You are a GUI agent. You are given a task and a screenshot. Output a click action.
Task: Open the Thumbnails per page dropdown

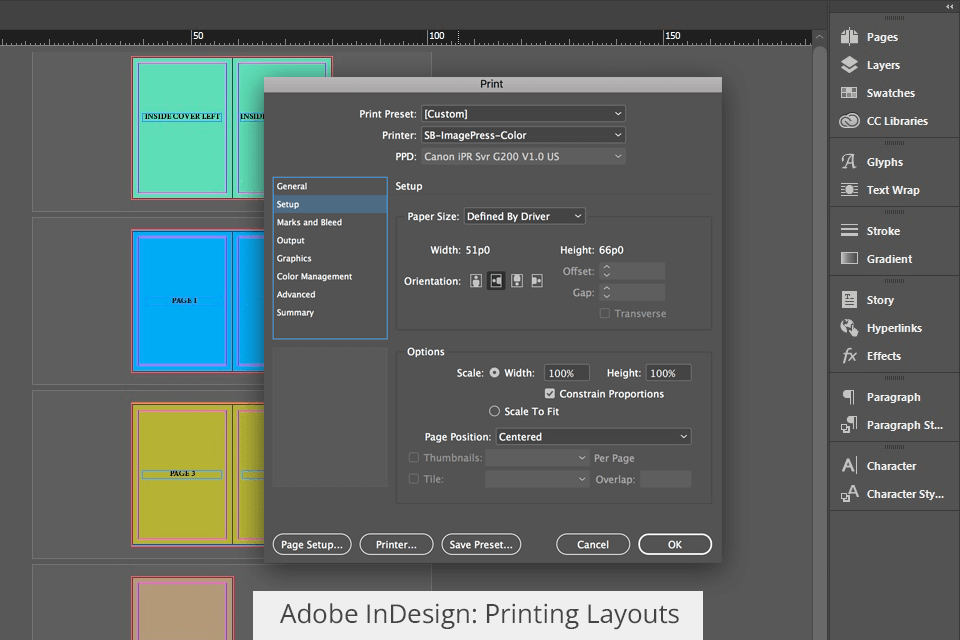(x=538, y=457)
